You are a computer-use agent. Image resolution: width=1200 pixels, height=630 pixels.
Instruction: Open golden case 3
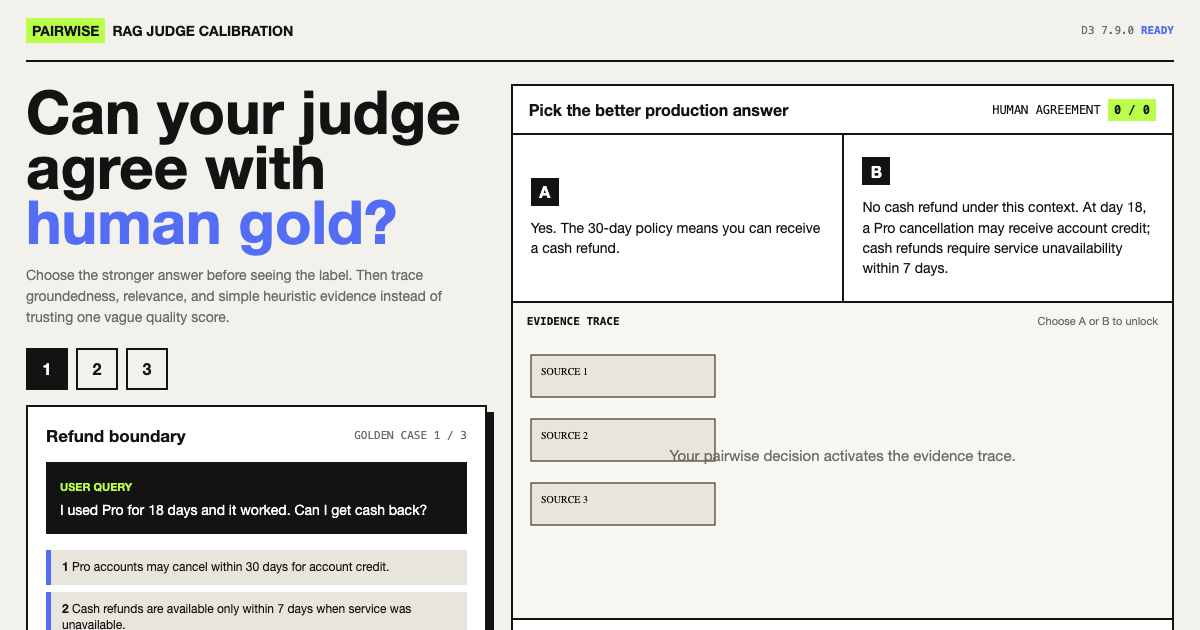pos(147,369)
